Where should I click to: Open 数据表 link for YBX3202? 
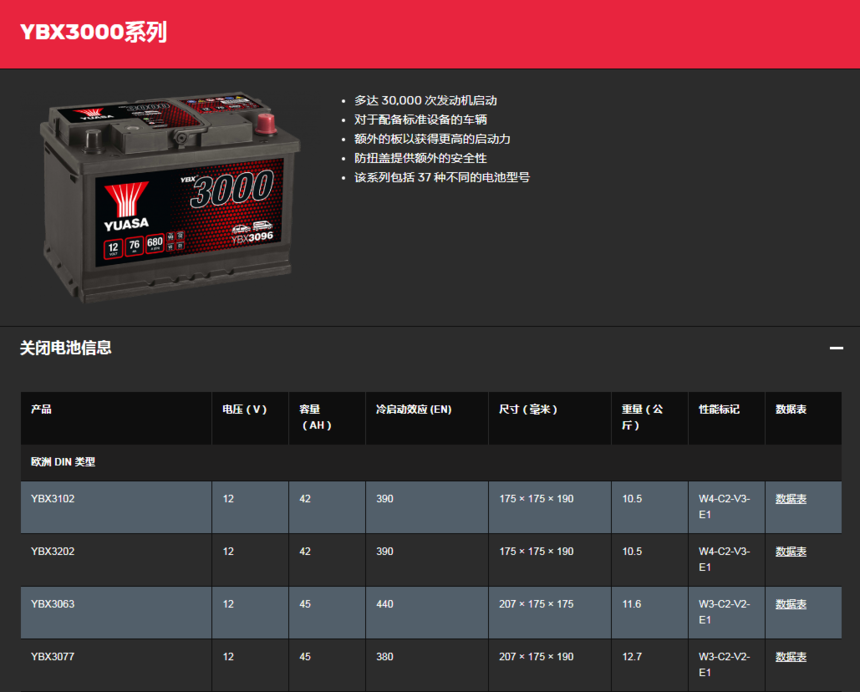pos(791,552)
